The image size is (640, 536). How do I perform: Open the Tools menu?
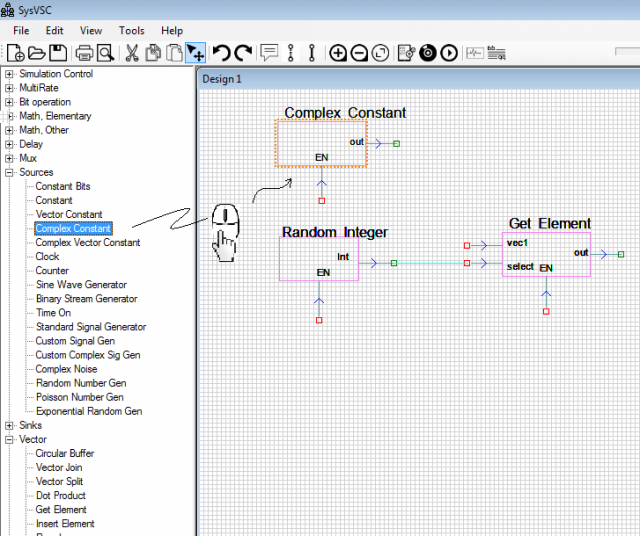[131, 31]
